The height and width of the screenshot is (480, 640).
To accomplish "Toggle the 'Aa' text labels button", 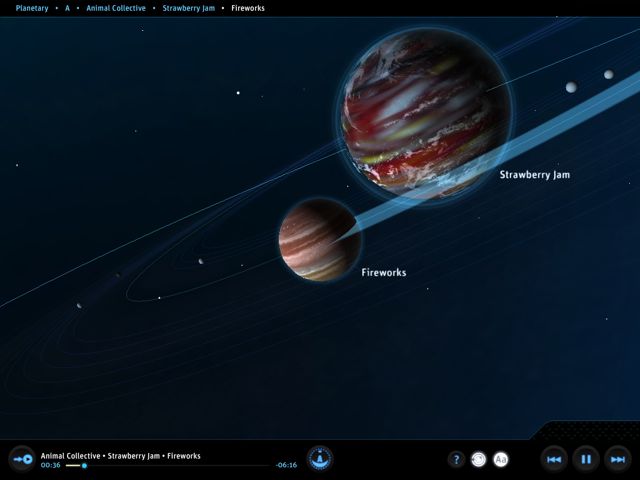I will click(x=501, y=460).
